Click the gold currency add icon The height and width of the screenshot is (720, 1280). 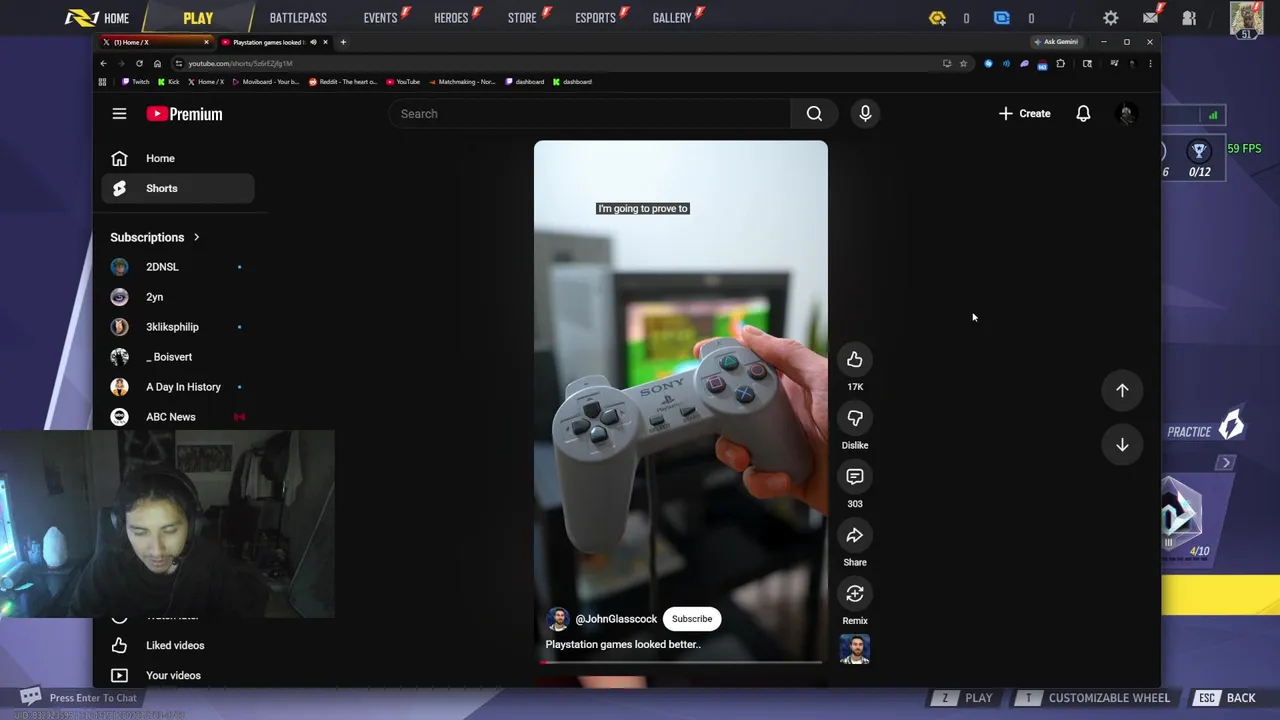click(937, 18)
